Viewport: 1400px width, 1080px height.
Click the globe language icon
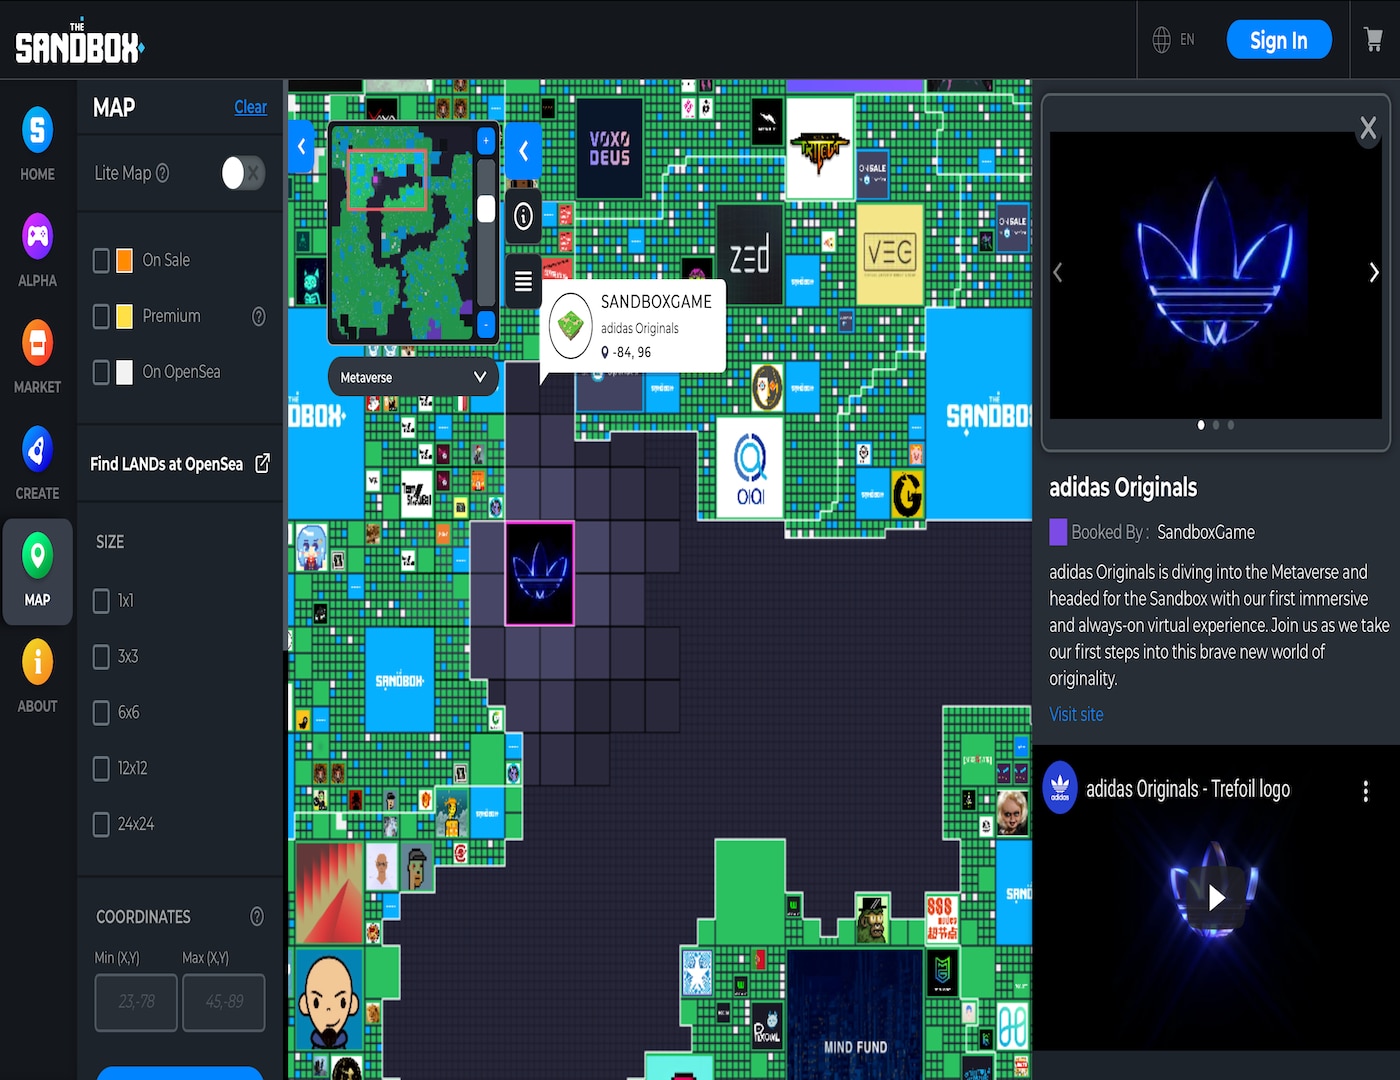(1161, 40)
